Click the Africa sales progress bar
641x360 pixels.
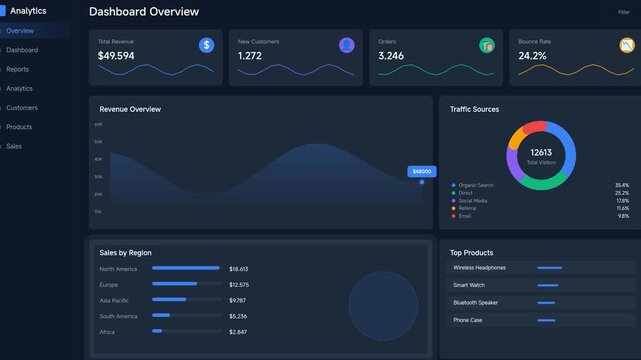click(187, 331)
